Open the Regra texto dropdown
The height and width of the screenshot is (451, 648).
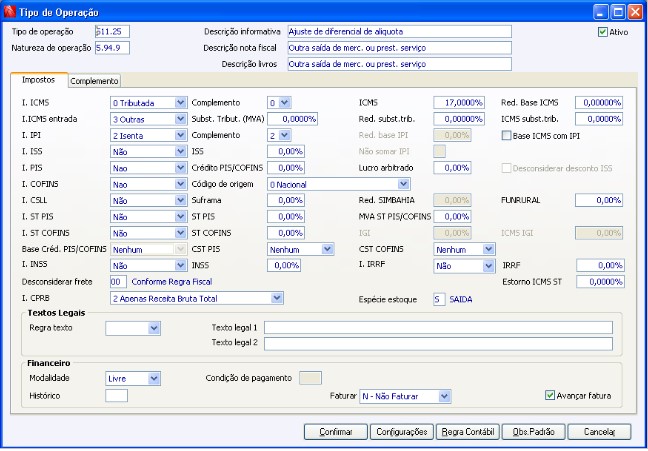point(153,328)
